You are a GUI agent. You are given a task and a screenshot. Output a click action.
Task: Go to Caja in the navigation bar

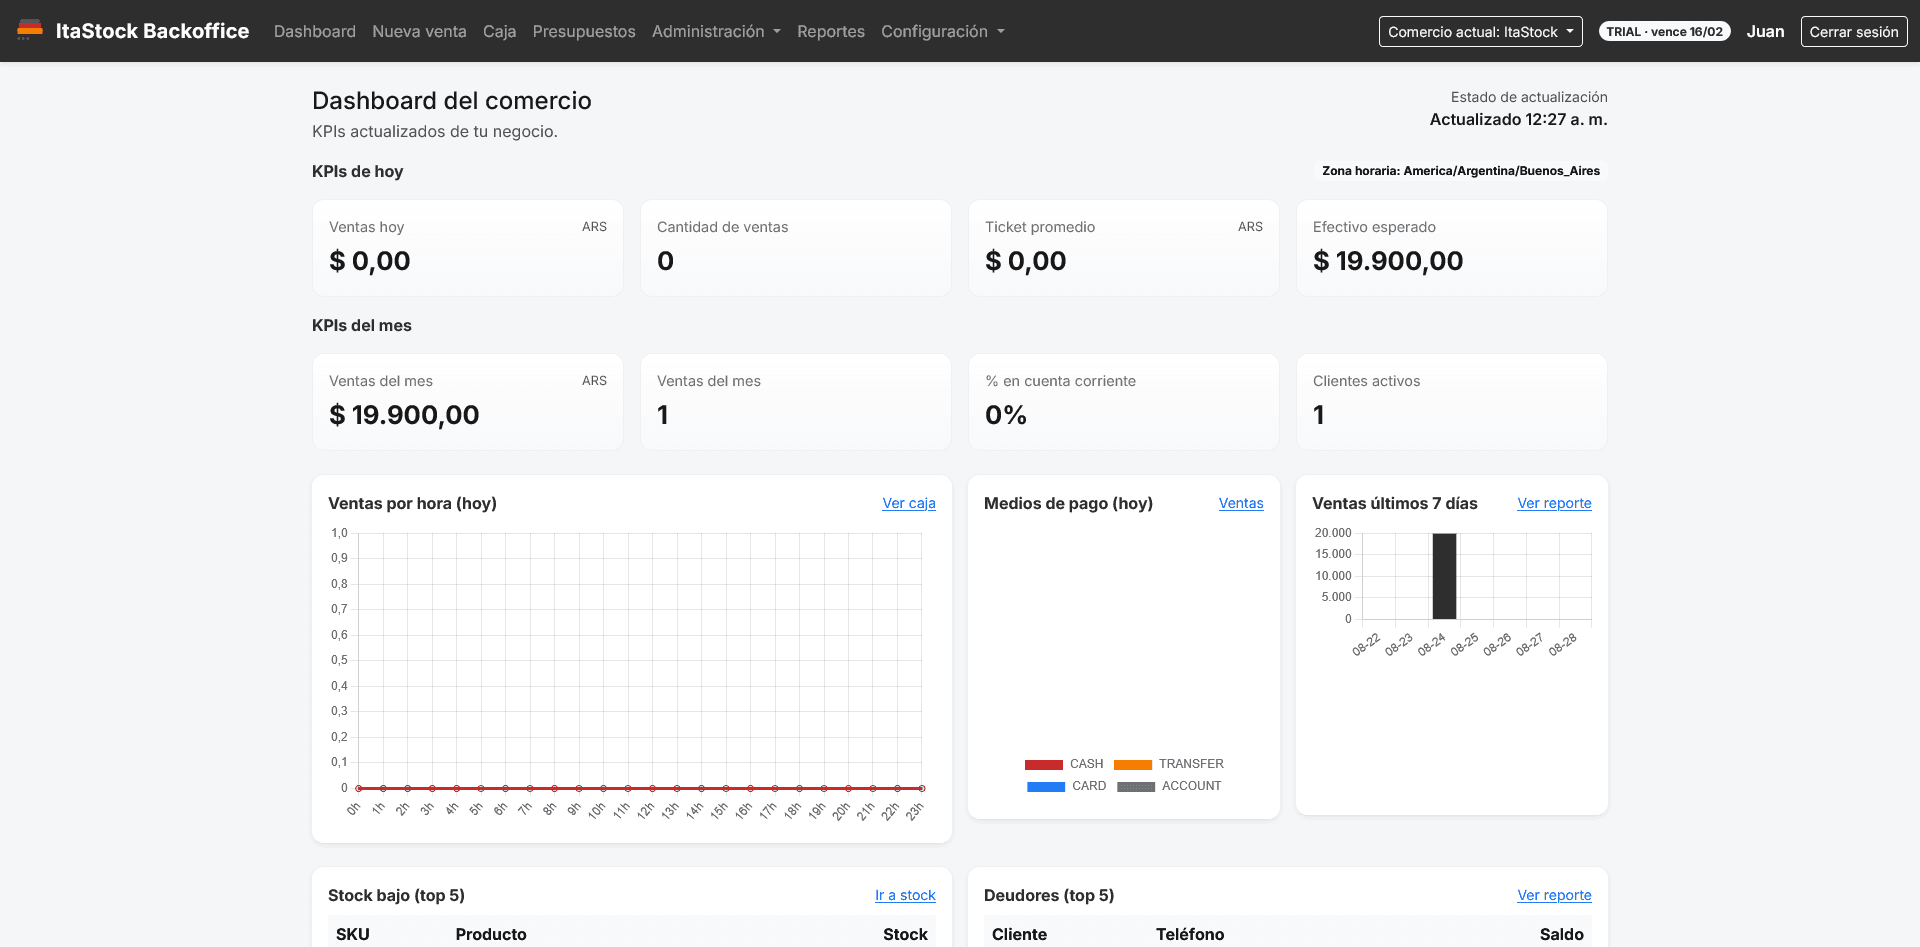coord(499,31)
